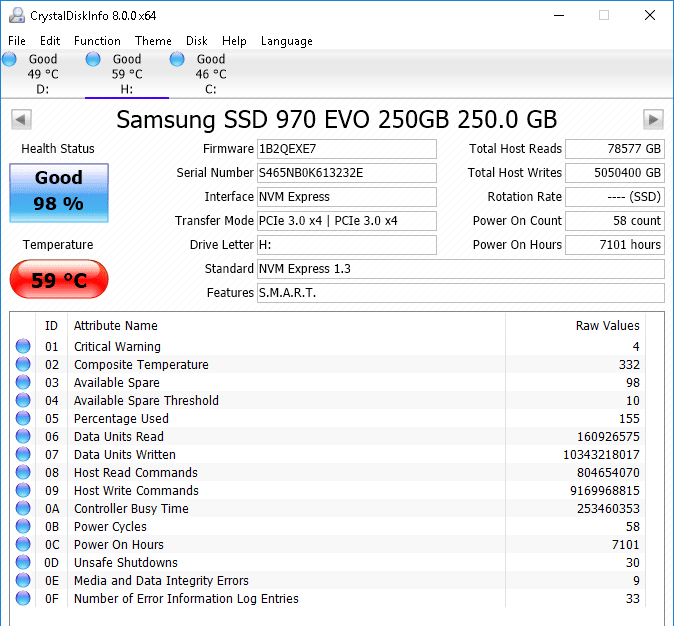Click the status icon for Power On Hours row
Screen dimensions: 674x626
pos(23,544)
